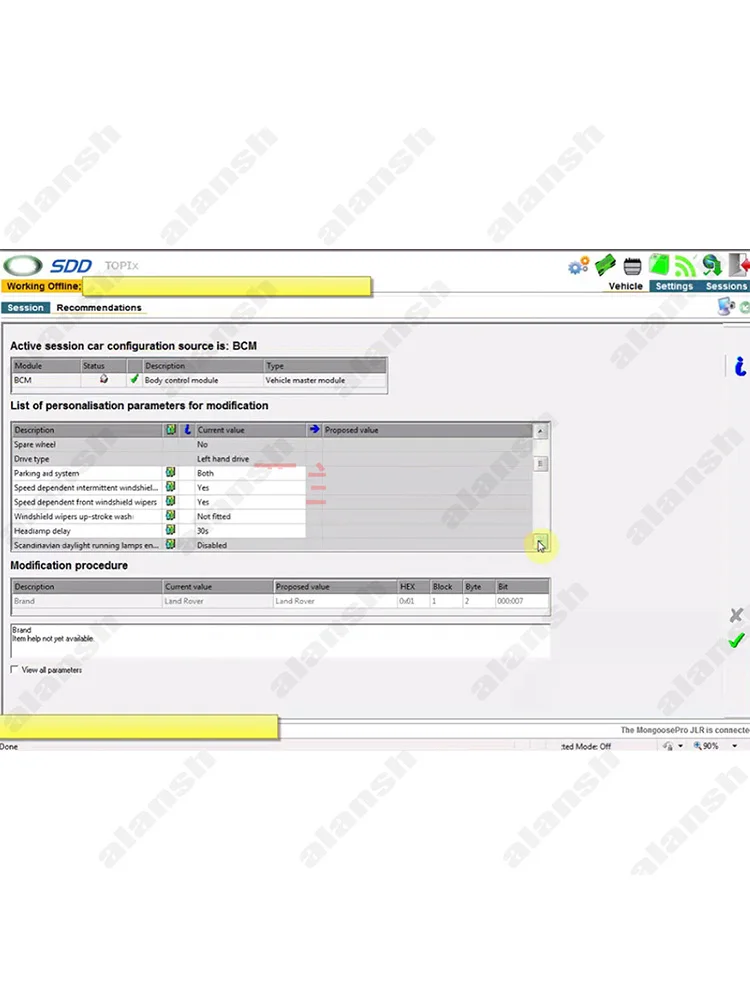Click the exit door icon
This screenshot has height=1000, width=750.
coord(739,265)
